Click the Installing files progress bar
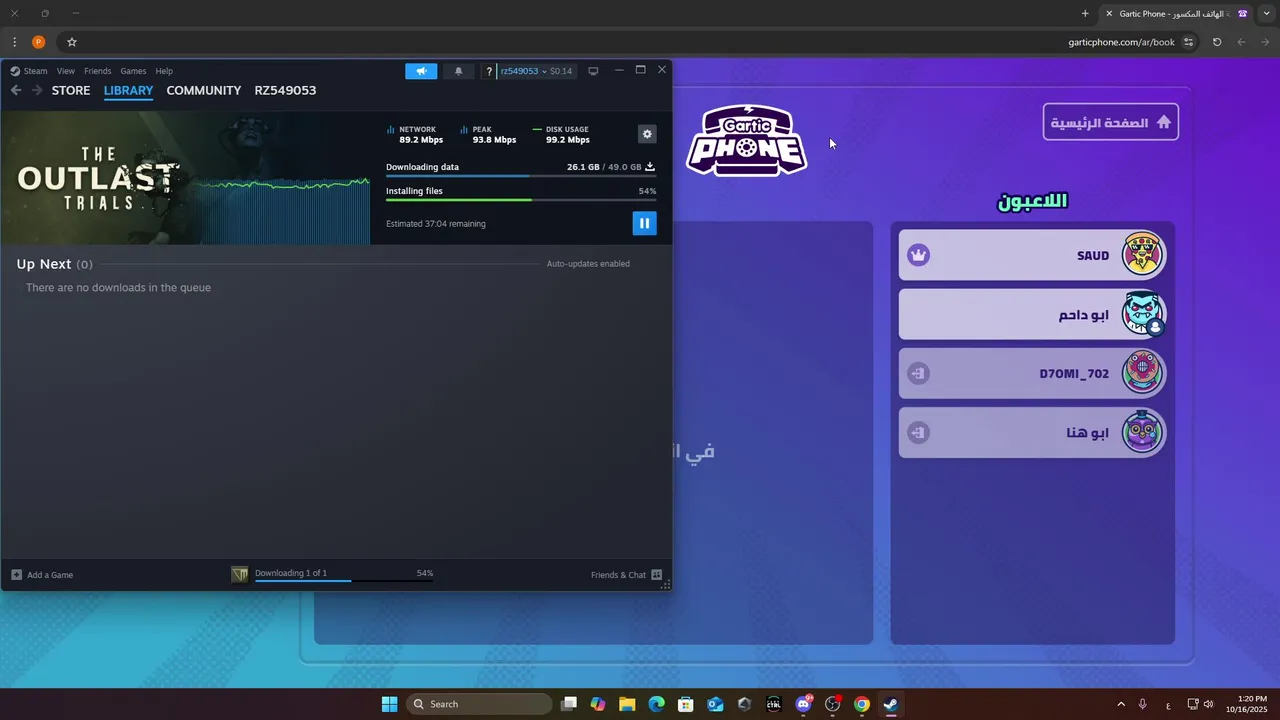 click(x=521, y=200)
